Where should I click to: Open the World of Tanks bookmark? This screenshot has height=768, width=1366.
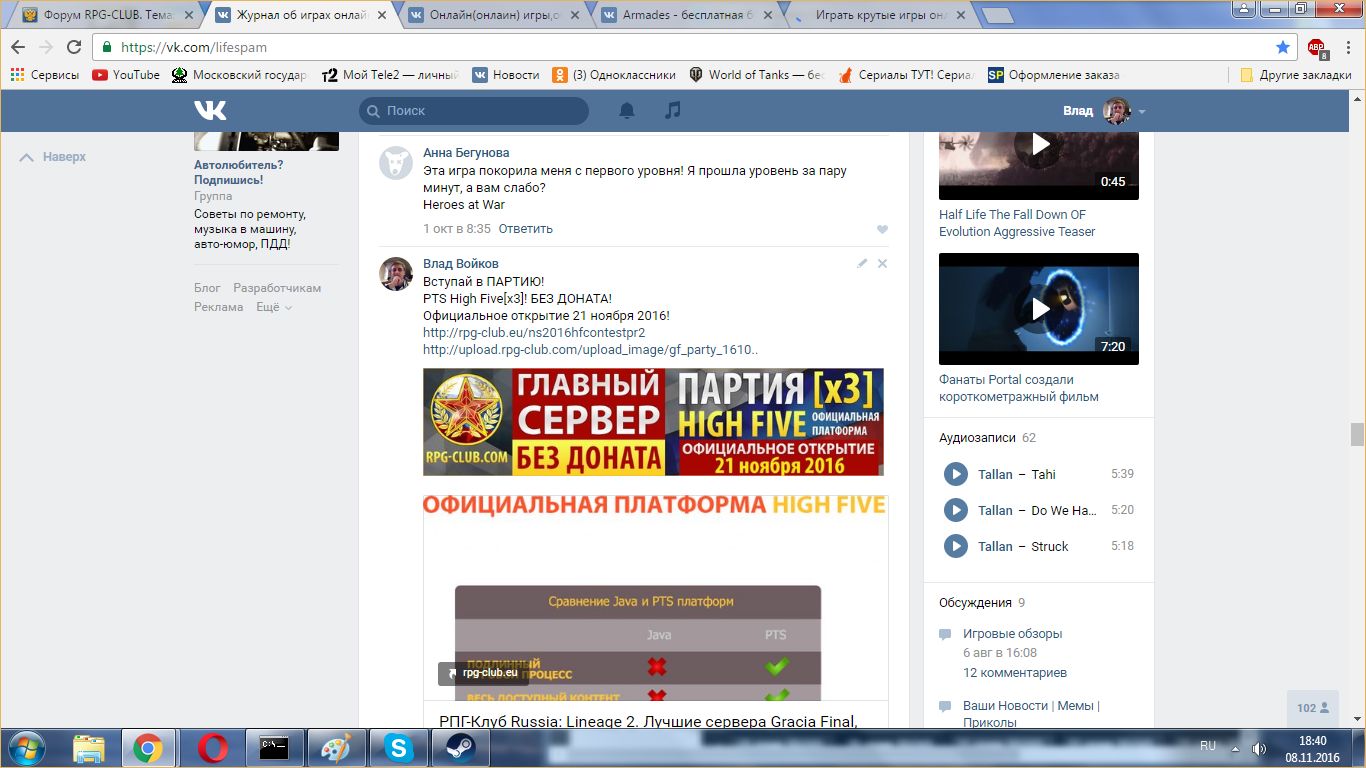[757, 75]
